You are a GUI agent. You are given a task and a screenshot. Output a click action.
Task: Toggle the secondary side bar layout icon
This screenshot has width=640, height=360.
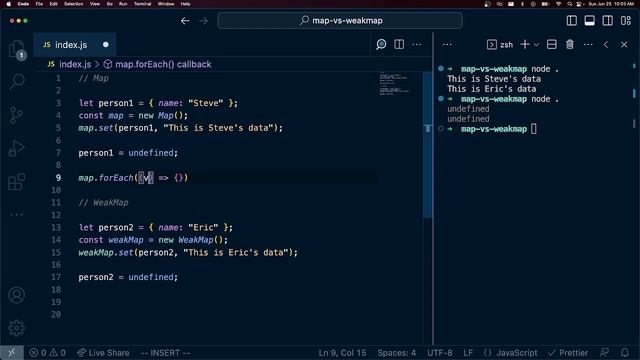[607, 21]
